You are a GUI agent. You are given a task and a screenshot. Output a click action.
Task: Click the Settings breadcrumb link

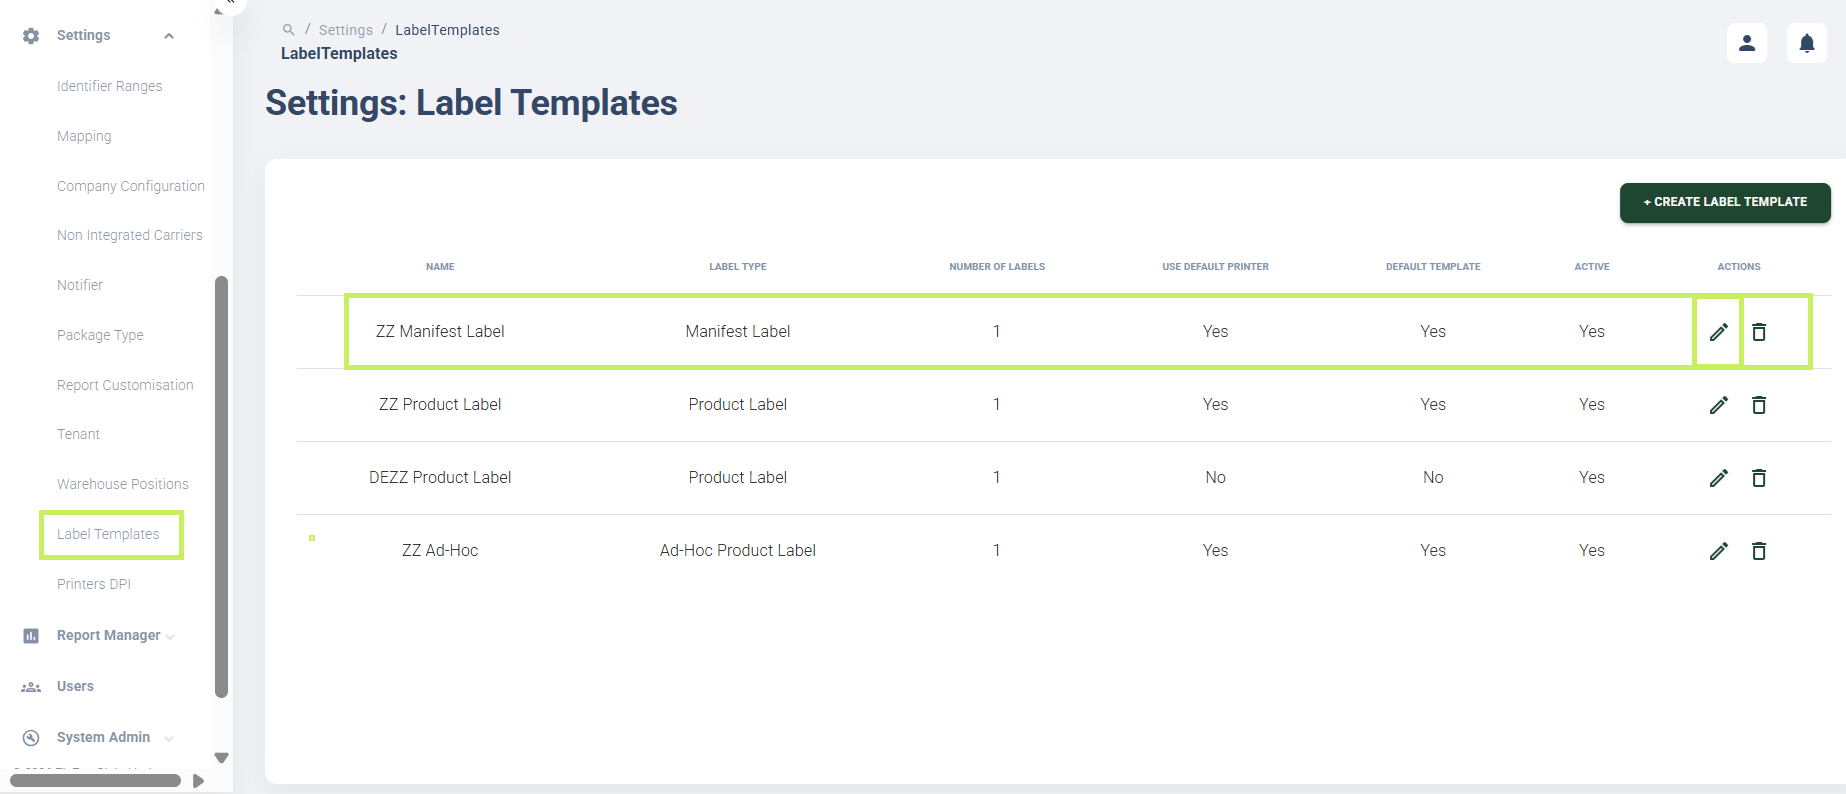(x=346, y=30)
